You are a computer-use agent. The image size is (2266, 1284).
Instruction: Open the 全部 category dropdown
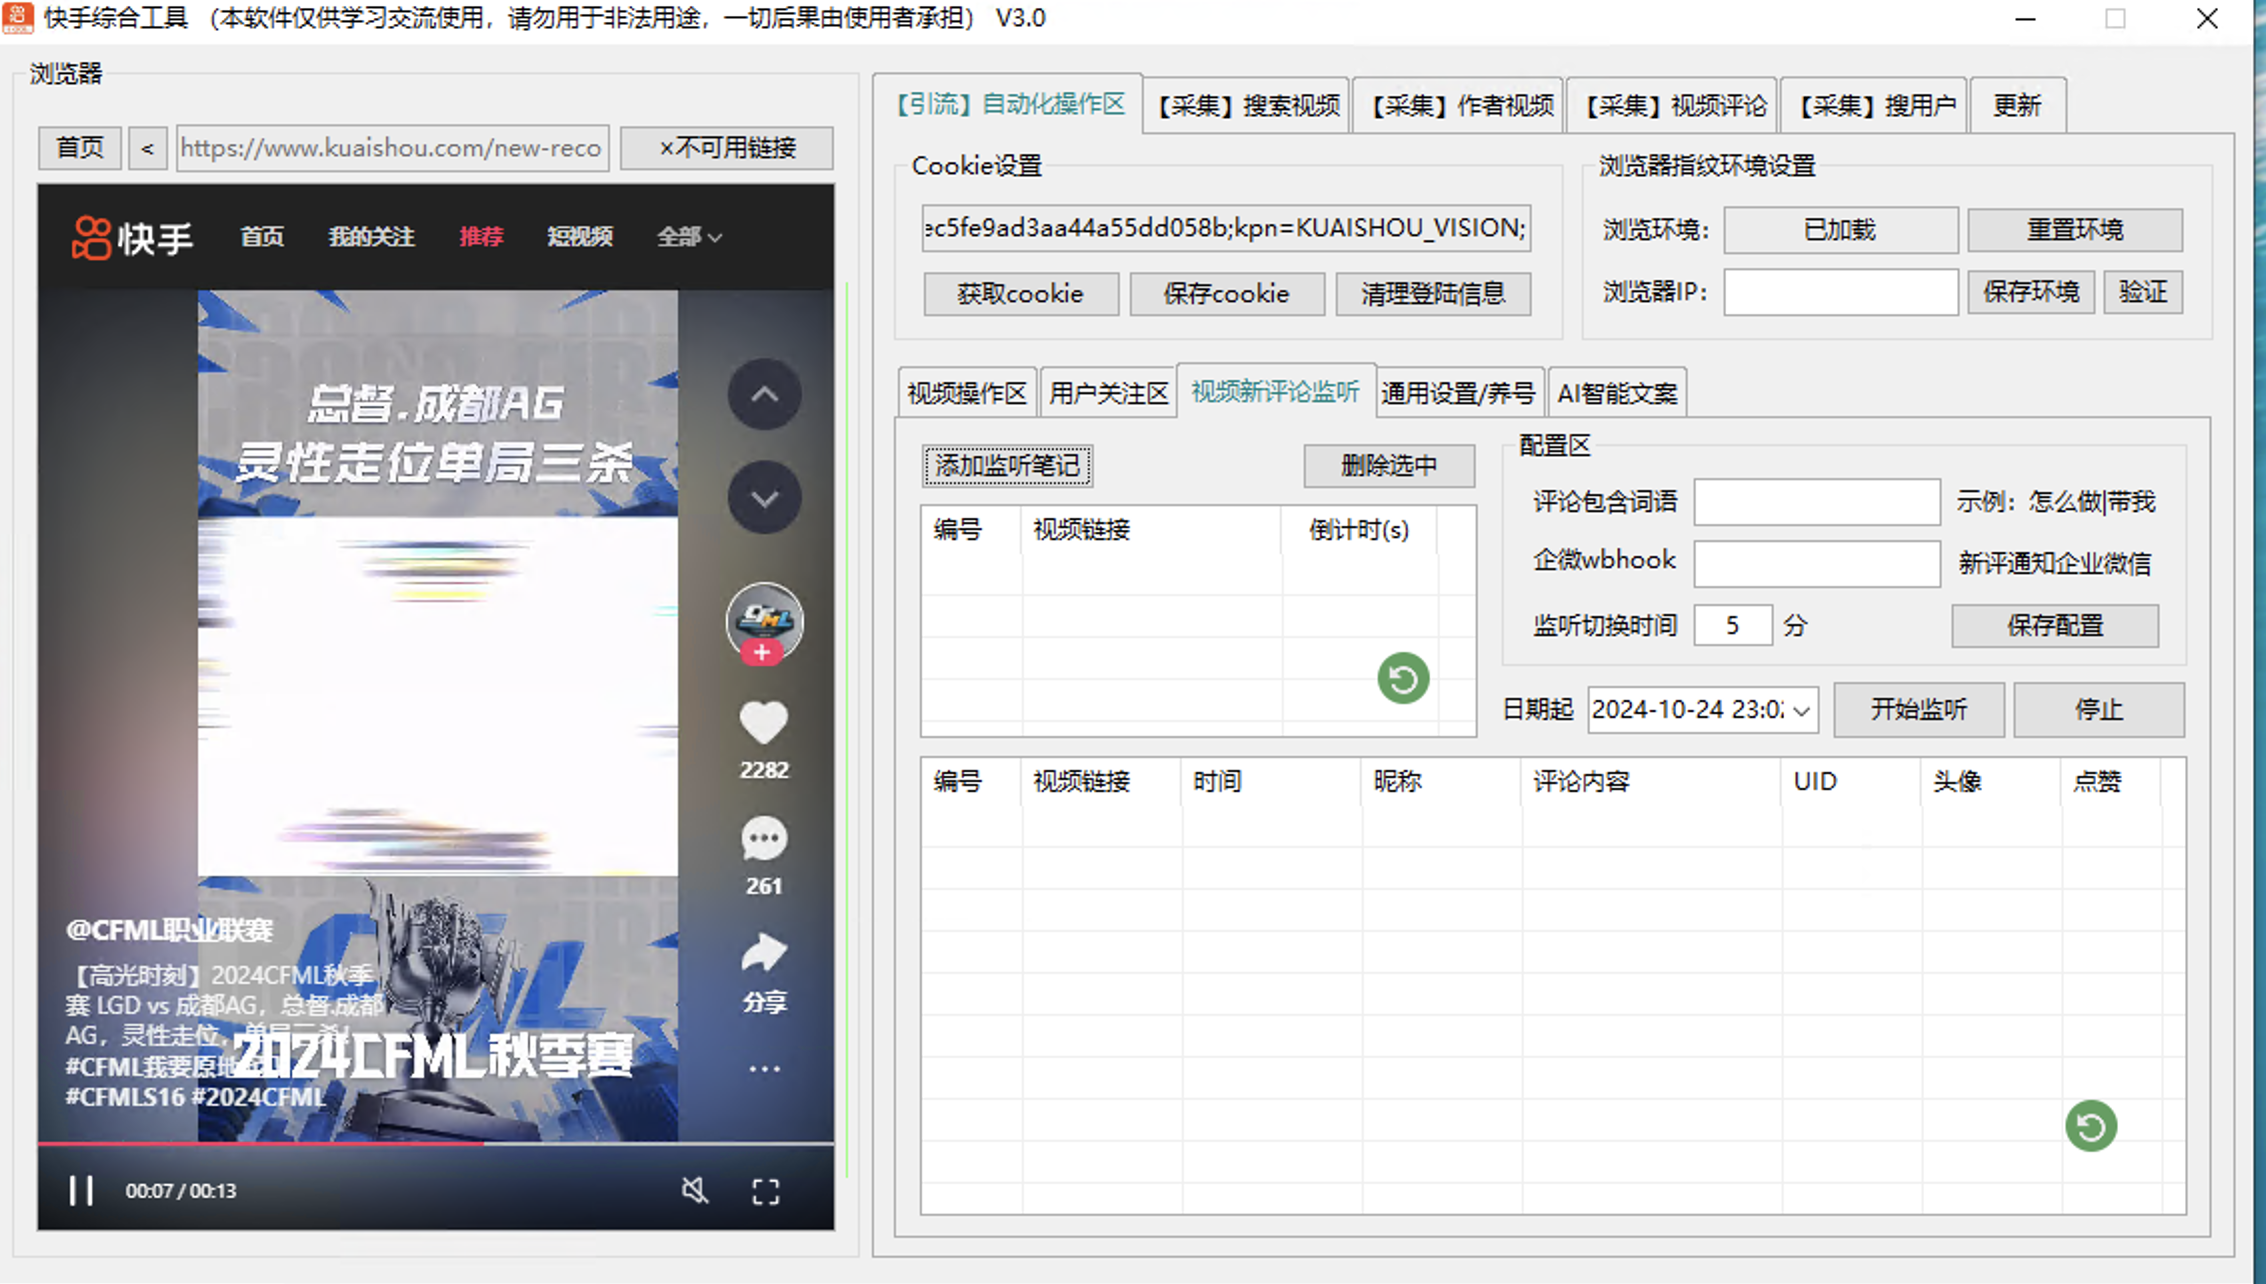coord(689,237)
